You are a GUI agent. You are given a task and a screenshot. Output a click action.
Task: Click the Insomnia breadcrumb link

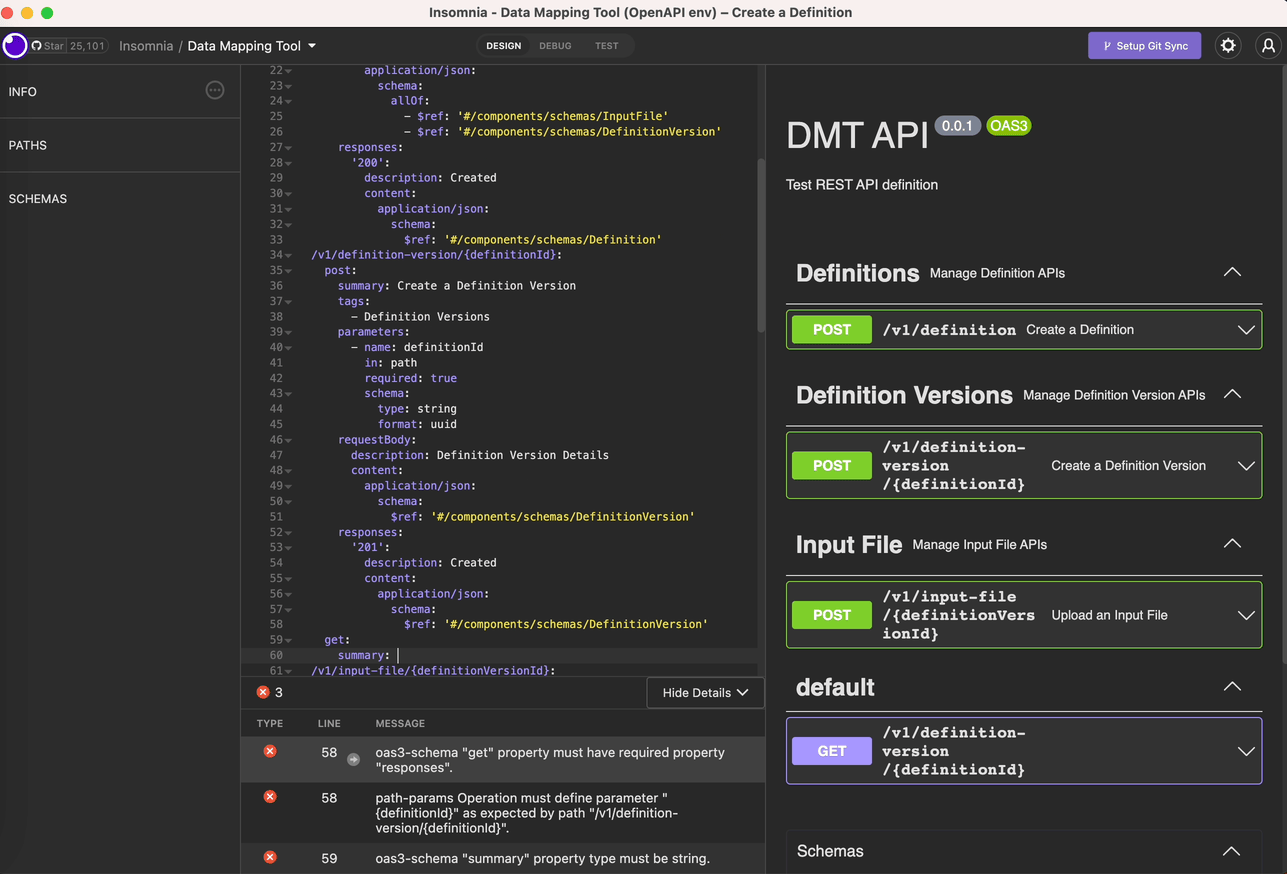146,46
